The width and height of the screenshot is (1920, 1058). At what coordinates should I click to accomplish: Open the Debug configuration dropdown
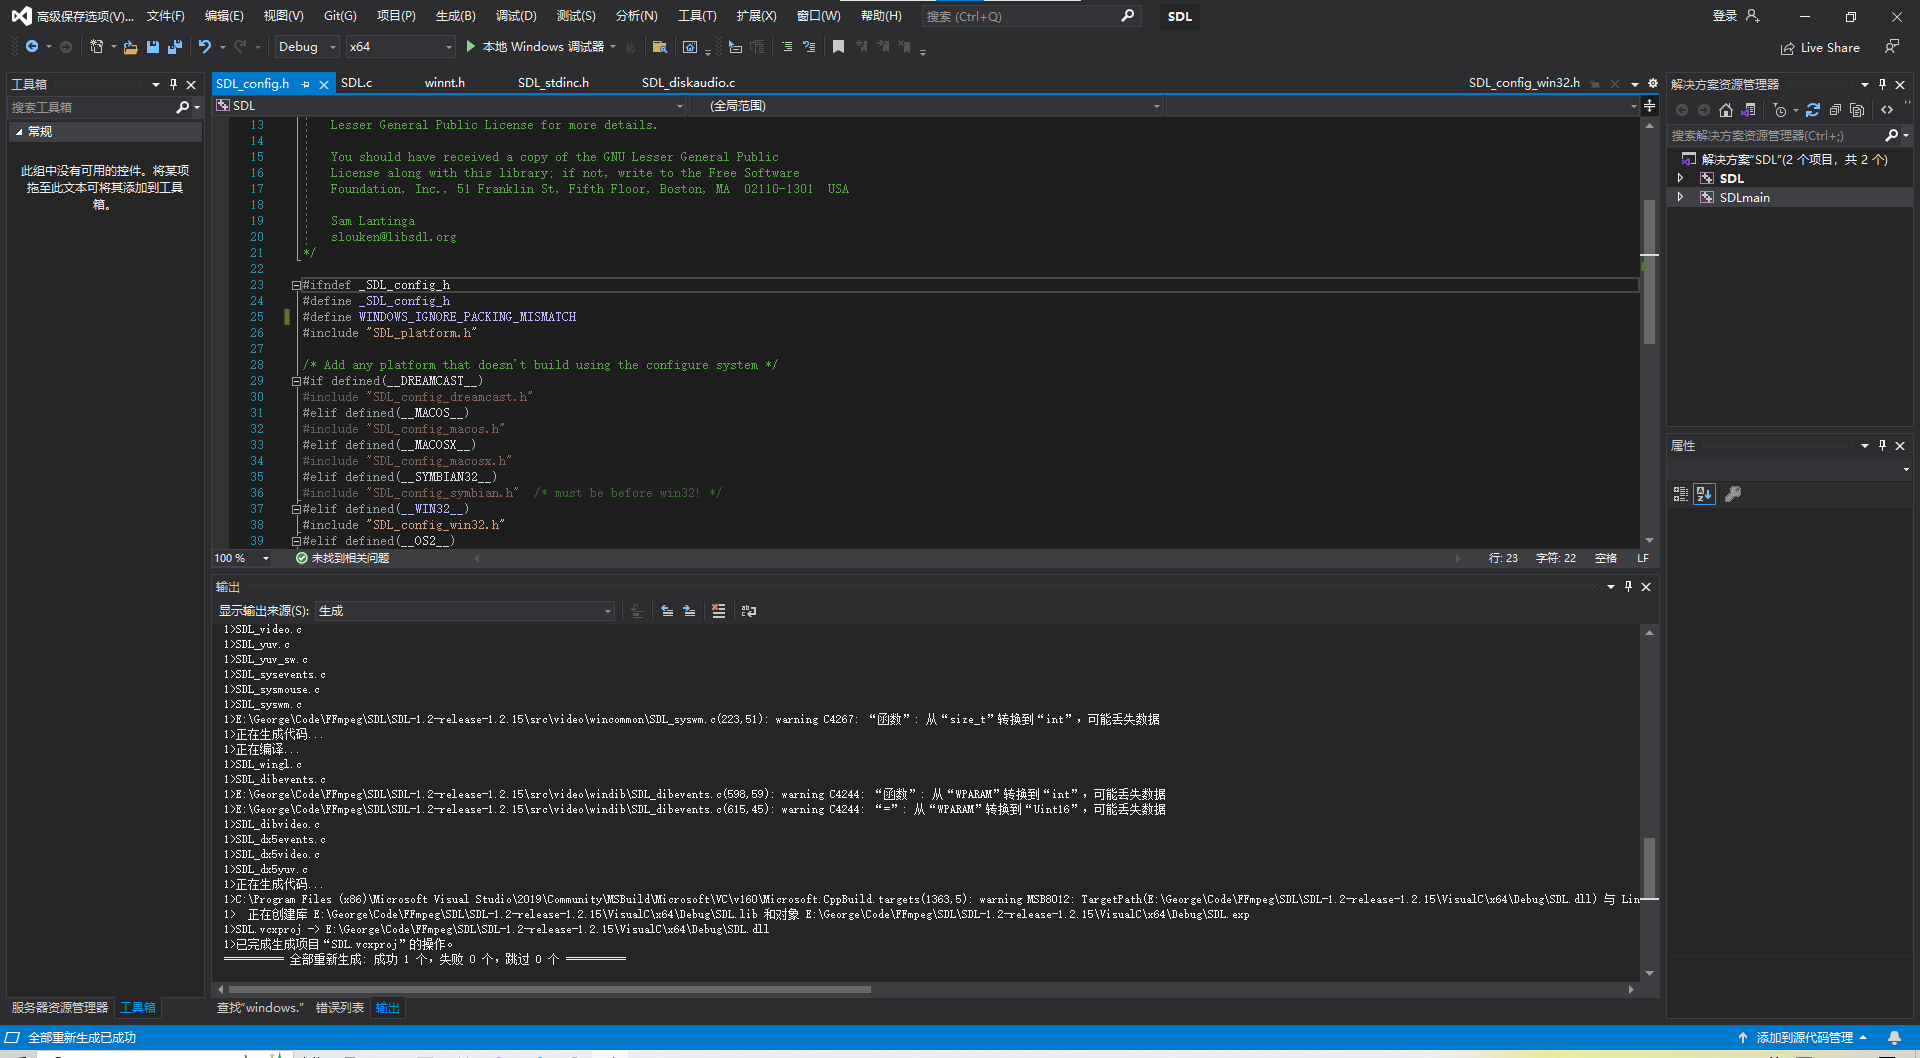click(x=306, y=47)
